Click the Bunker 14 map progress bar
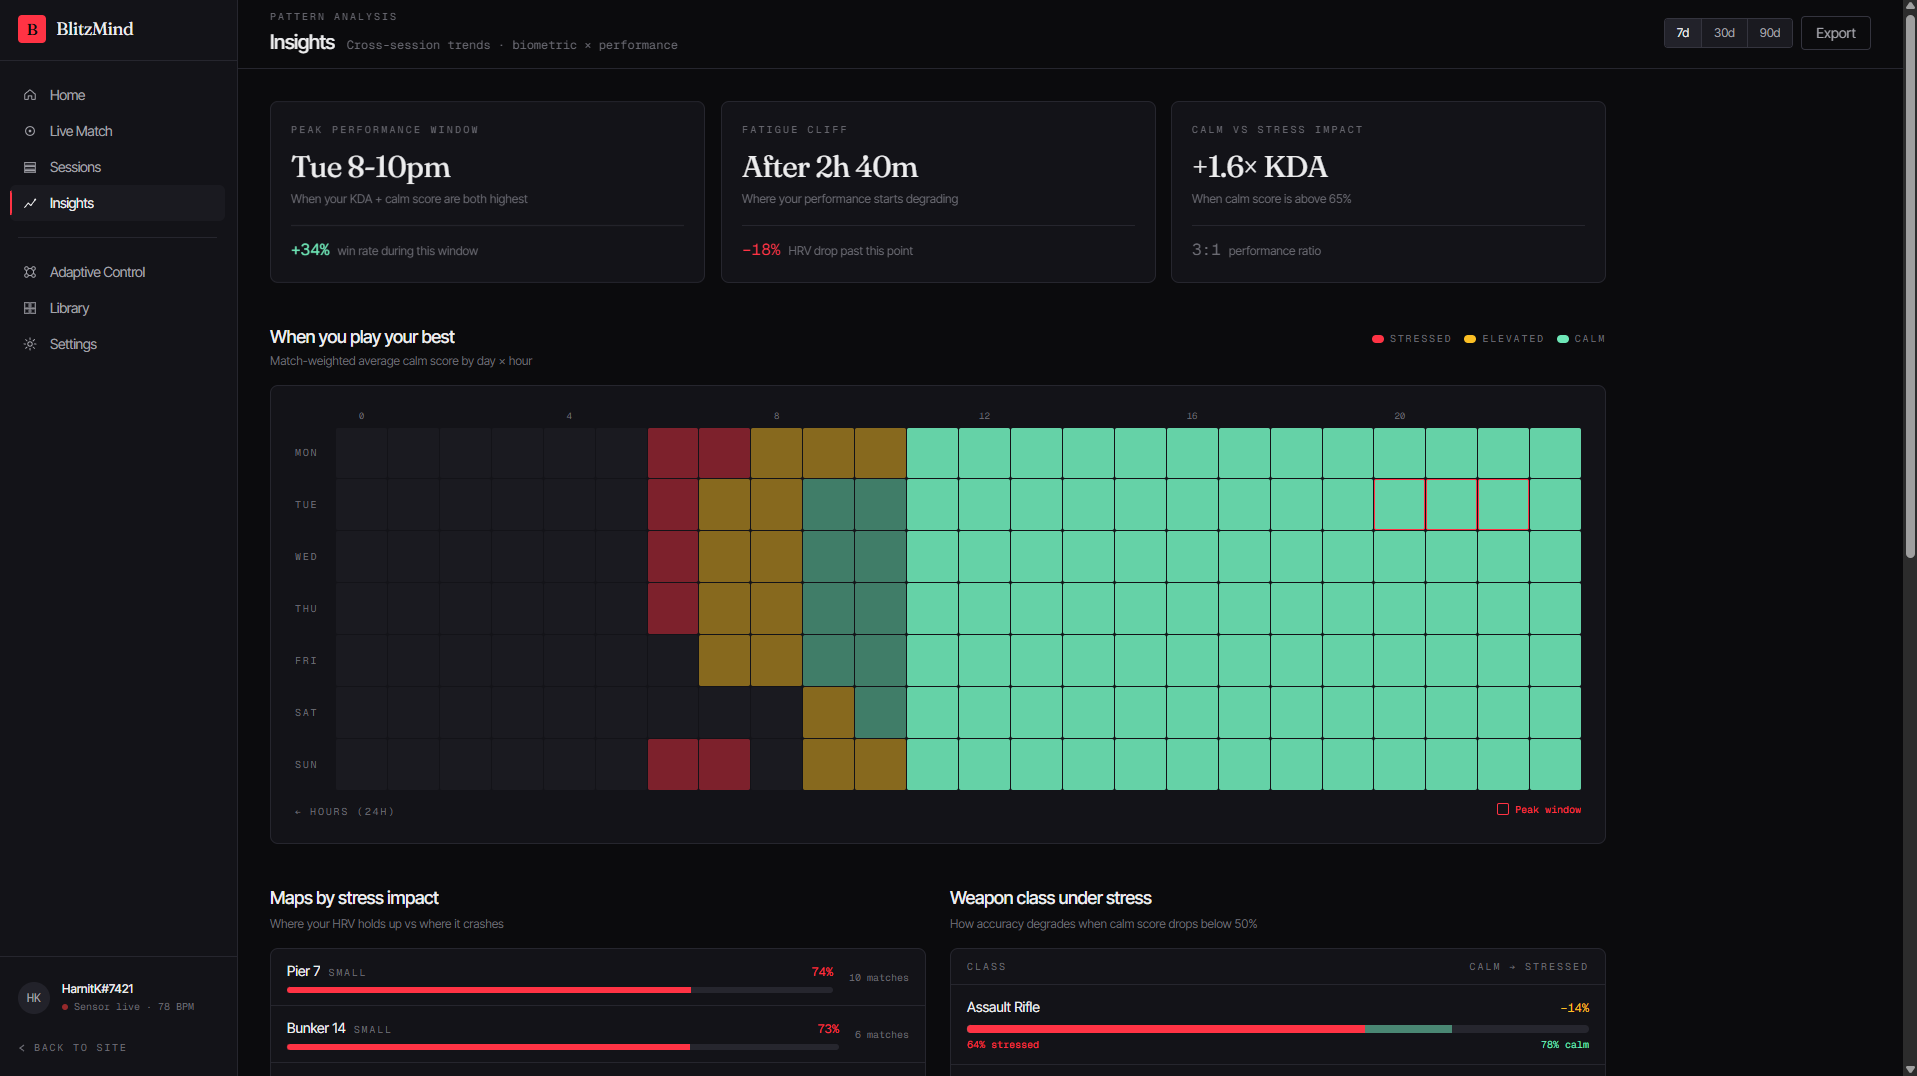Image resolution: width=1917 pixels, height=1076 pixels. [563, 1047]
